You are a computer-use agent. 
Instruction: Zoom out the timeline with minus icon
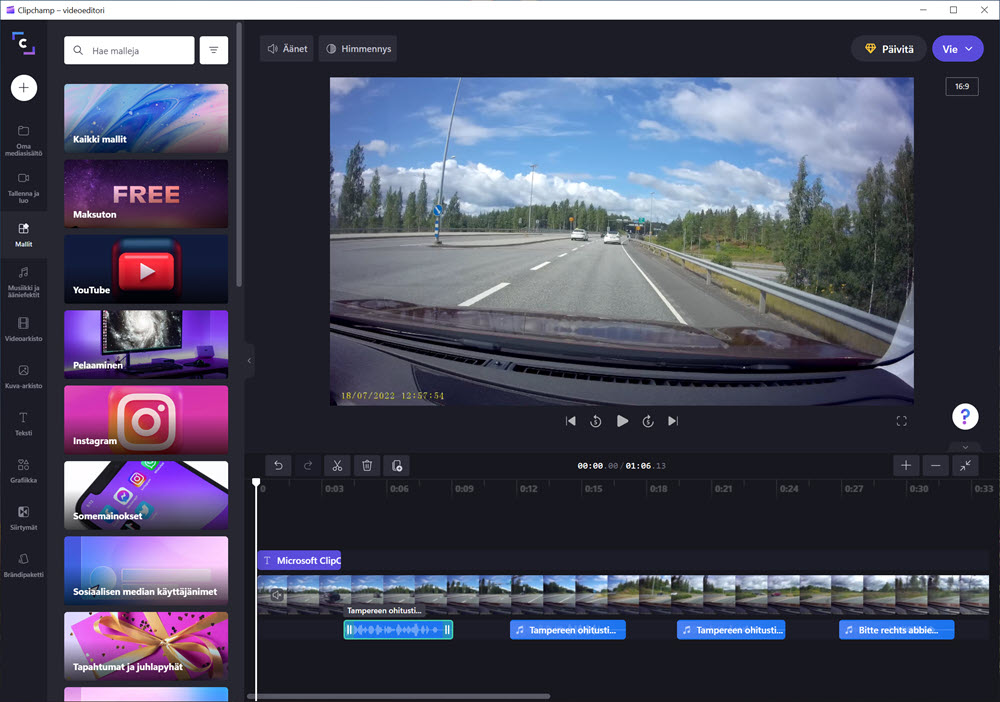935,465
